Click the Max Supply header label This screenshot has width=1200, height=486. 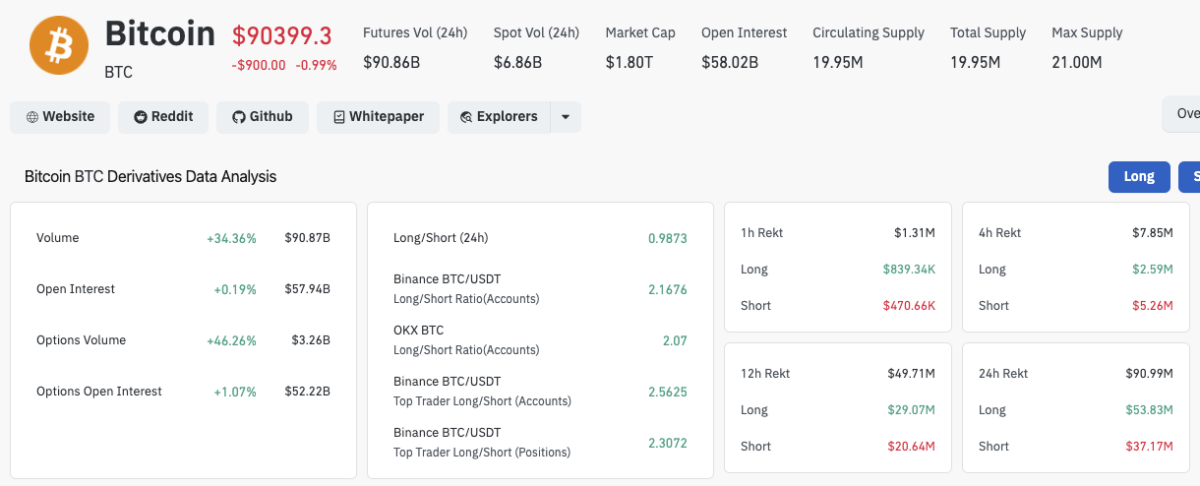[1087, 33]
